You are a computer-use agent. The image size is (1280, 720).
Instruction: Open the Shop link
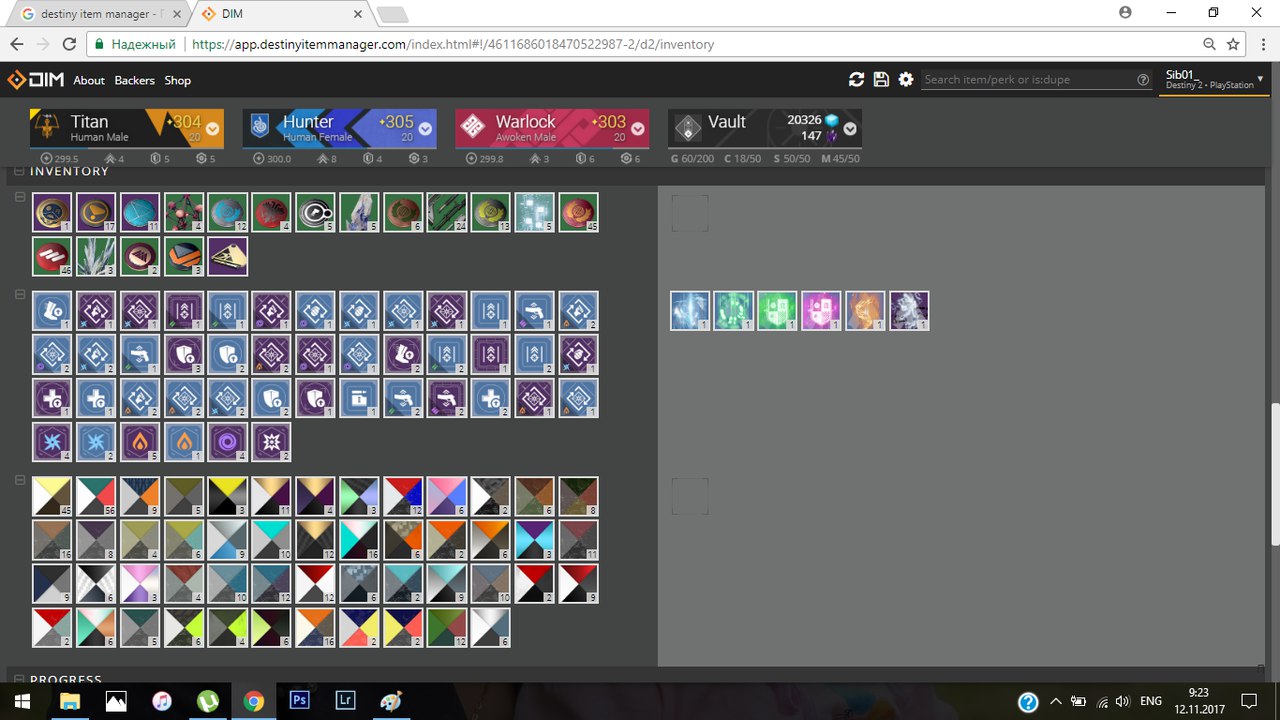[x=177, y=80]
